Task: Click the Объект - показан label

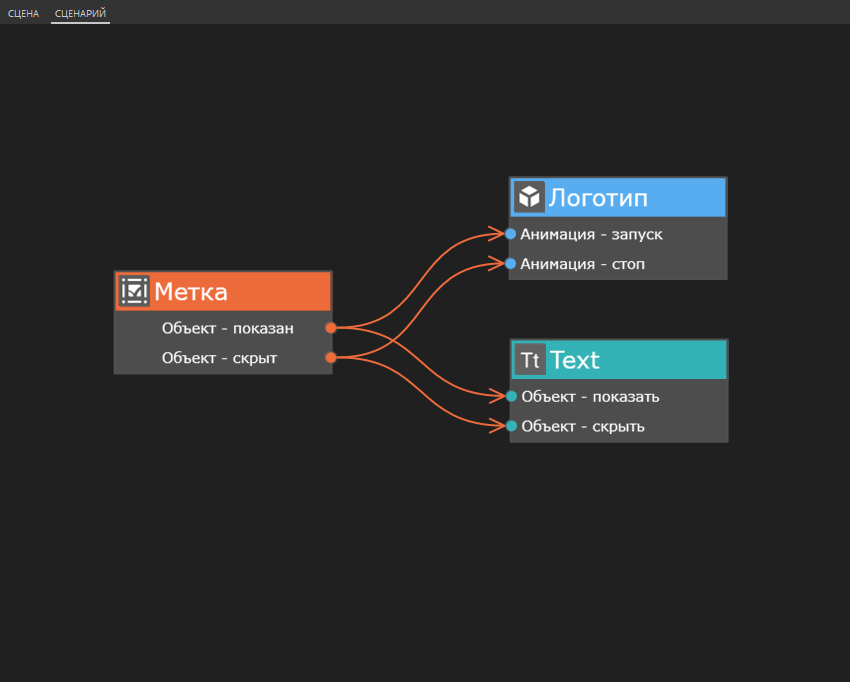Action: (227, 328)
